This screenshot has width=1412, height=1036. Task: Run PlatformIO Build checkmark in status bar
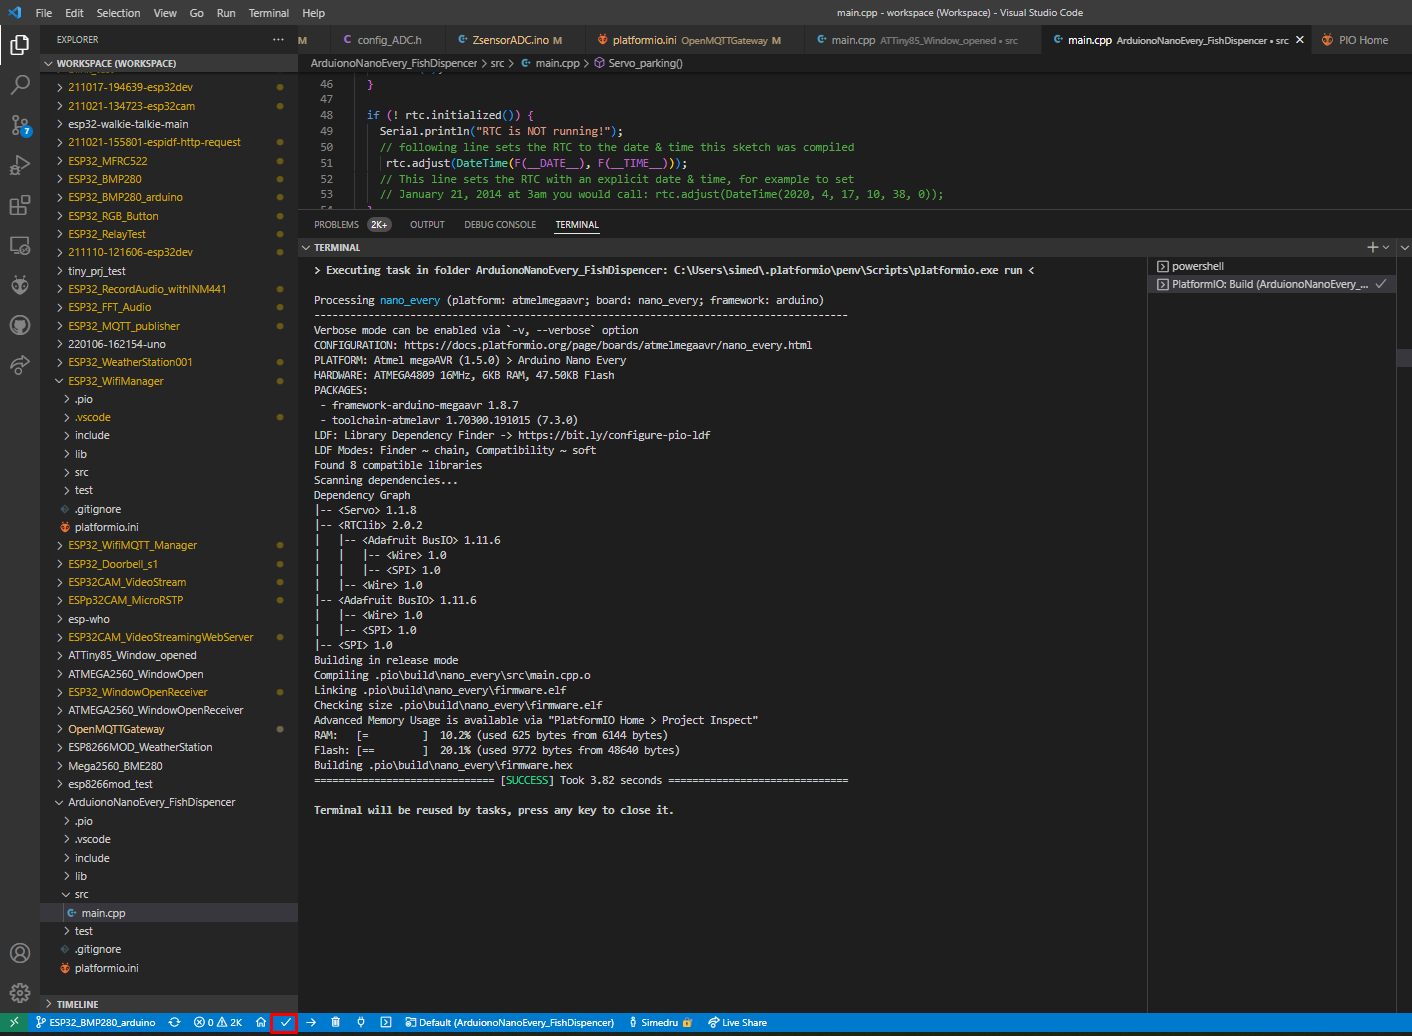[x=285, y=1022]
